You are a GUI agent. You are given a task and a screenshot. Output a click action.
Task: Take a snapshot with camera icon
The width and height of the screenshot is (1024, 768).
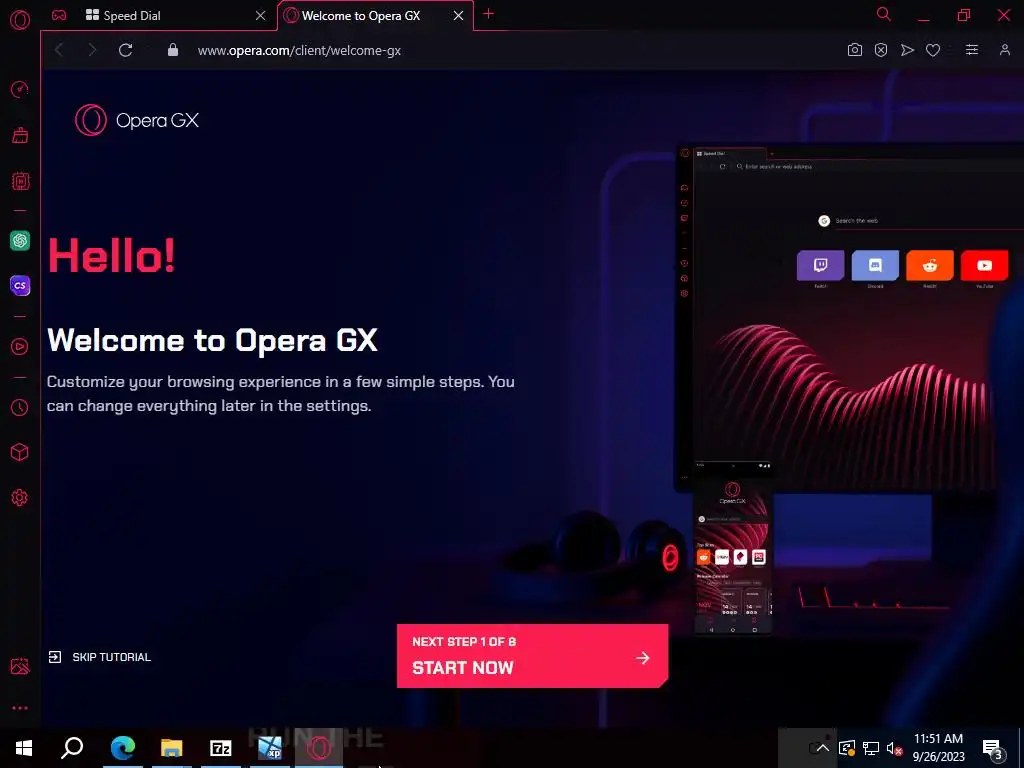pyautogui.click(x=855, y=50)
